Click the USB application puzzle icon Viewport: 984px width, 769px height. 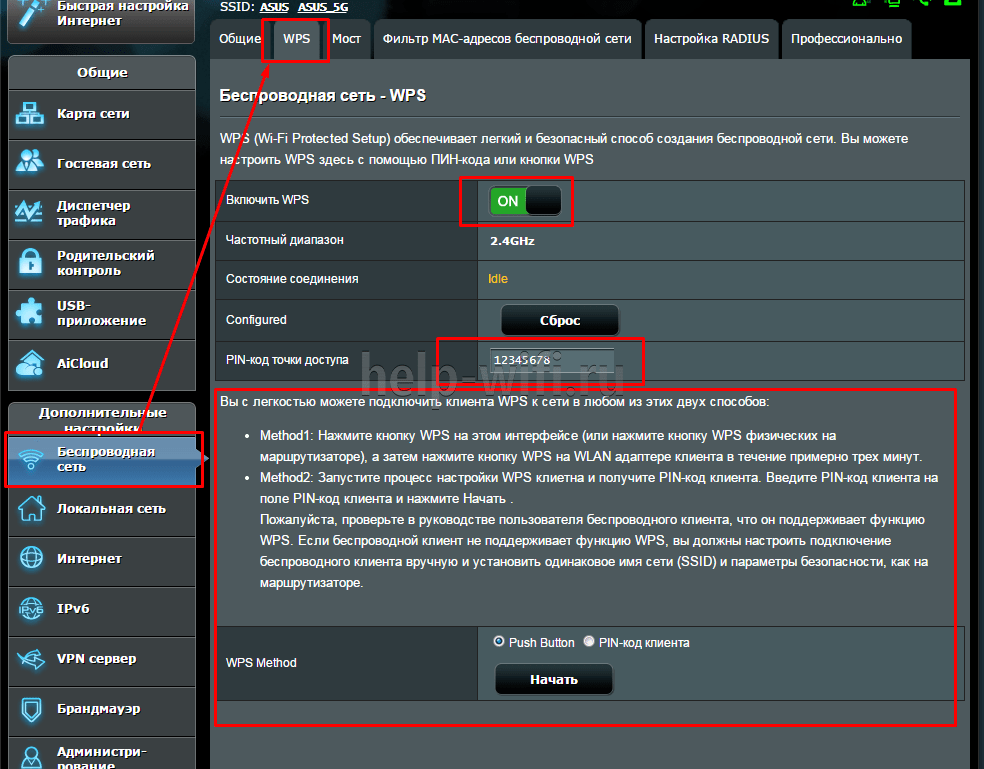[x=30, y=313]
